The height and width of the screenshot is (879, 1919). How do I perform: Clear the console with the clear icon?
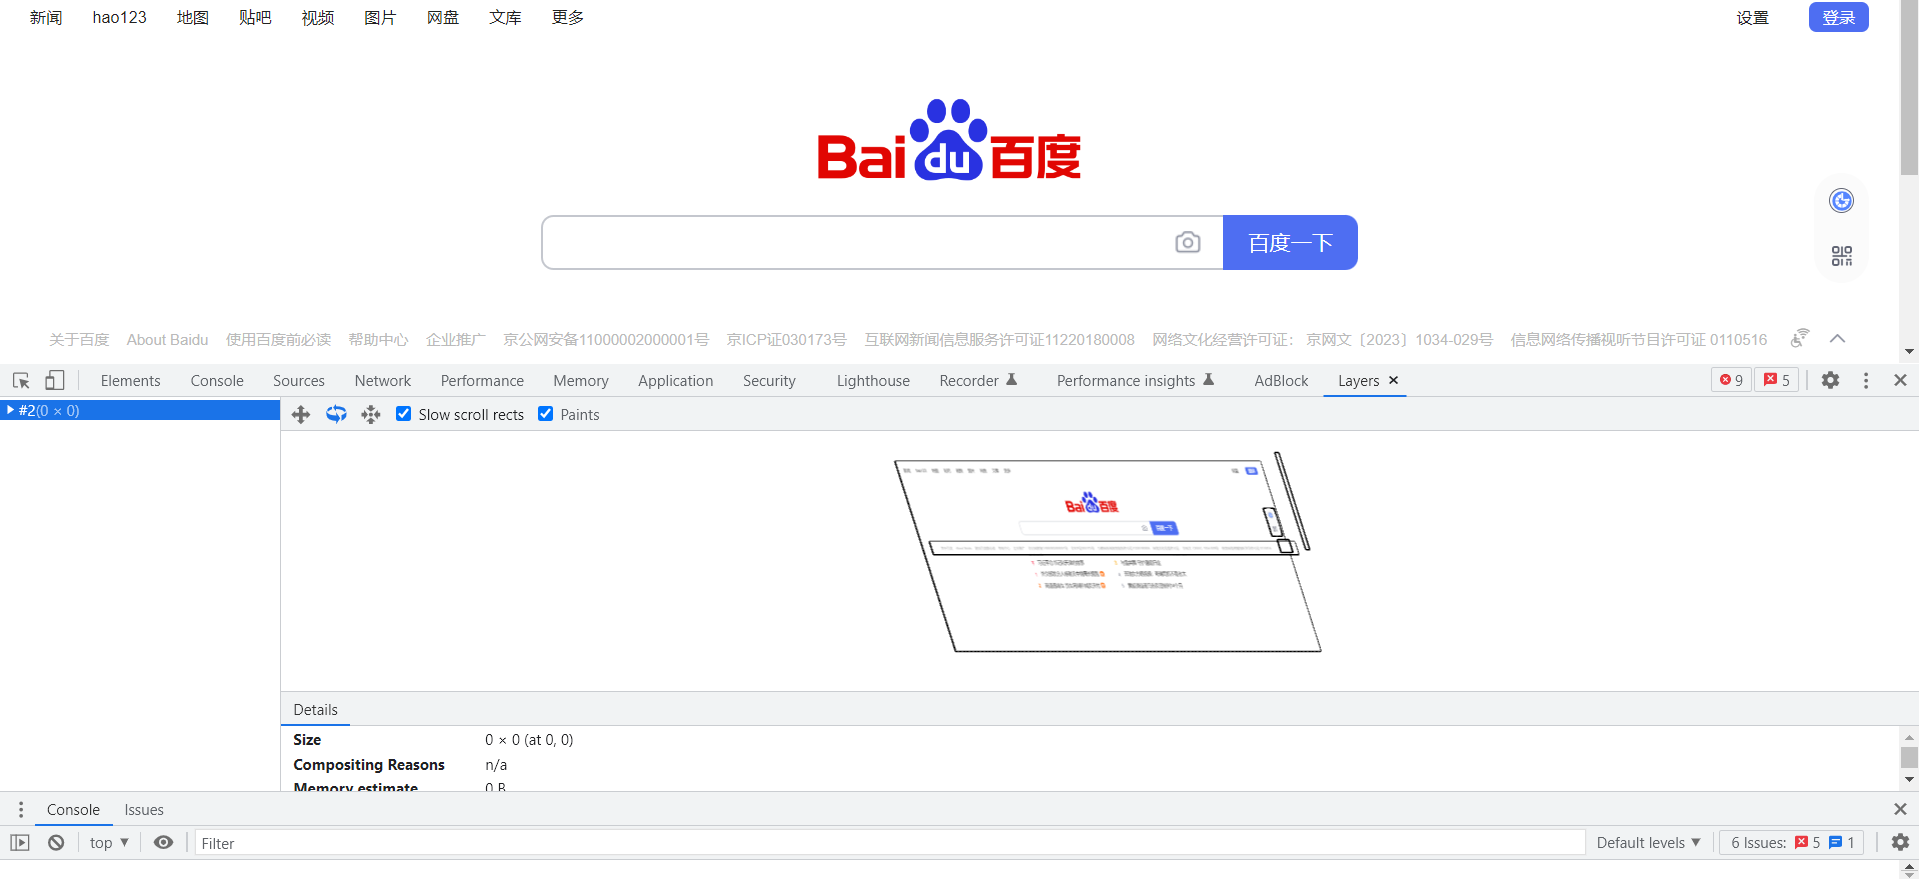(56, 843)
